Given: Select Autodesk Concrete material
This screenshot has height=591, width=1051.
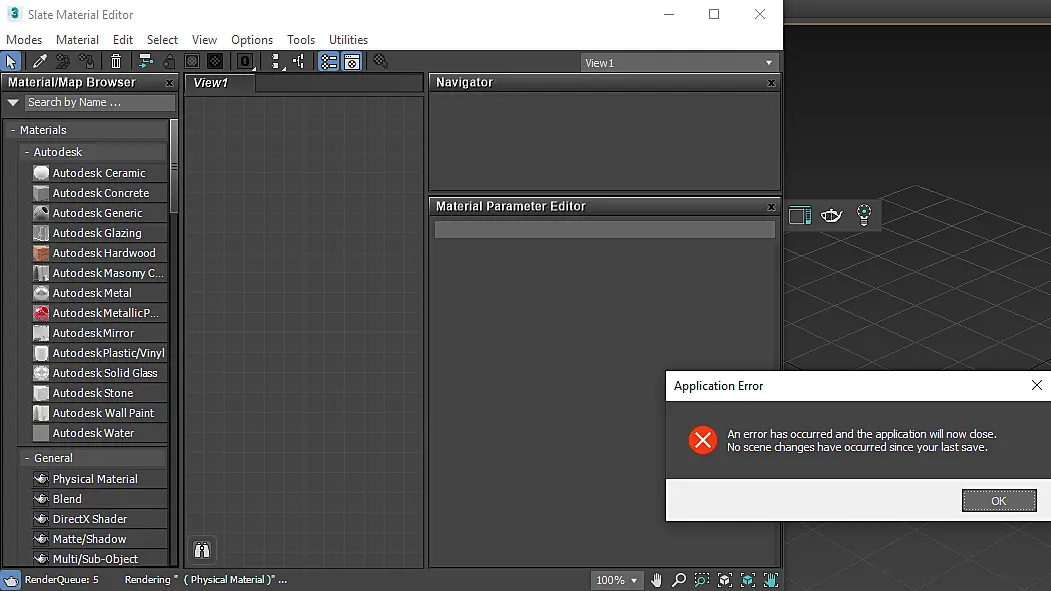Looking at the screenshot, I should pyautogui.click(x=99, y=193).
